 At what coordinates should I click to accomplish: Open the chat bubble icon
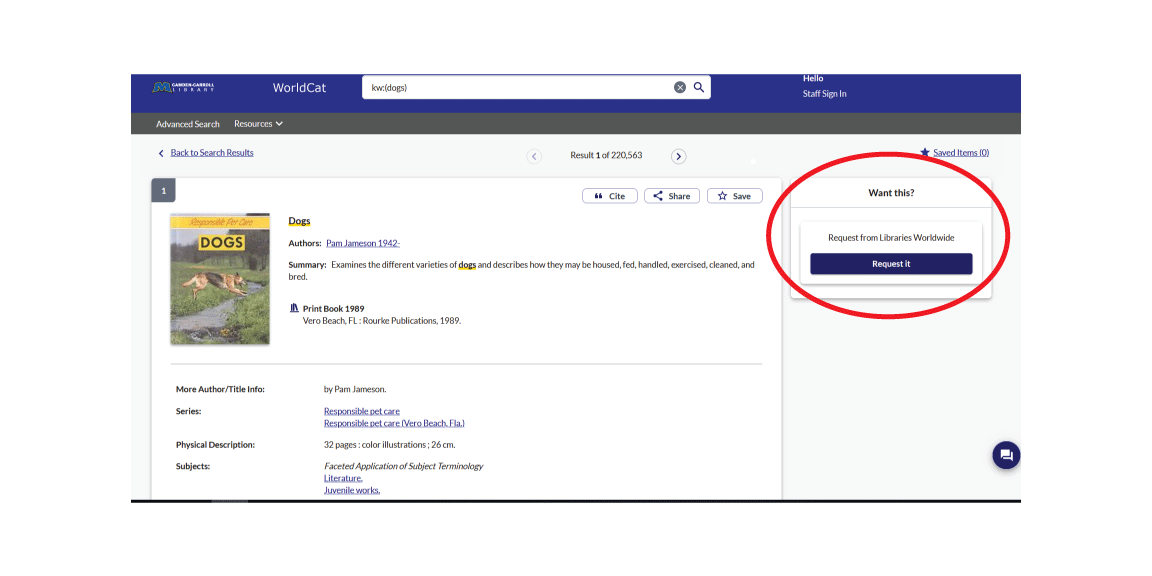(1007, 456)
